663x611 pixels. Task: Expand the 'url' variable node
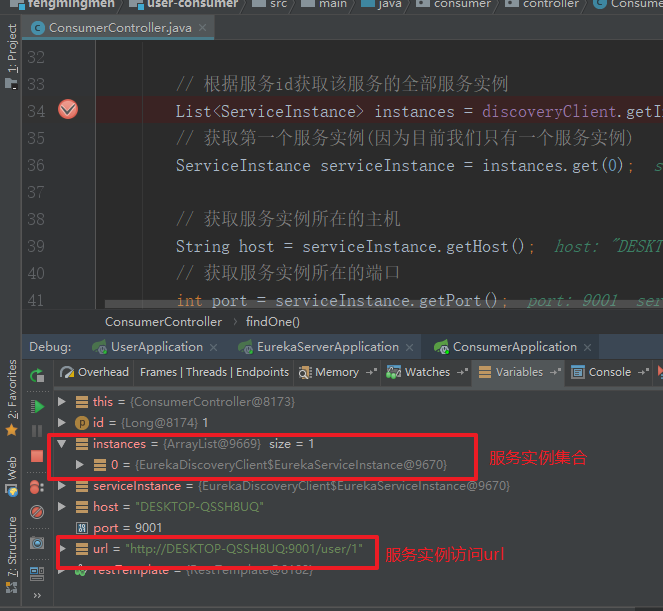coord(63,549)
